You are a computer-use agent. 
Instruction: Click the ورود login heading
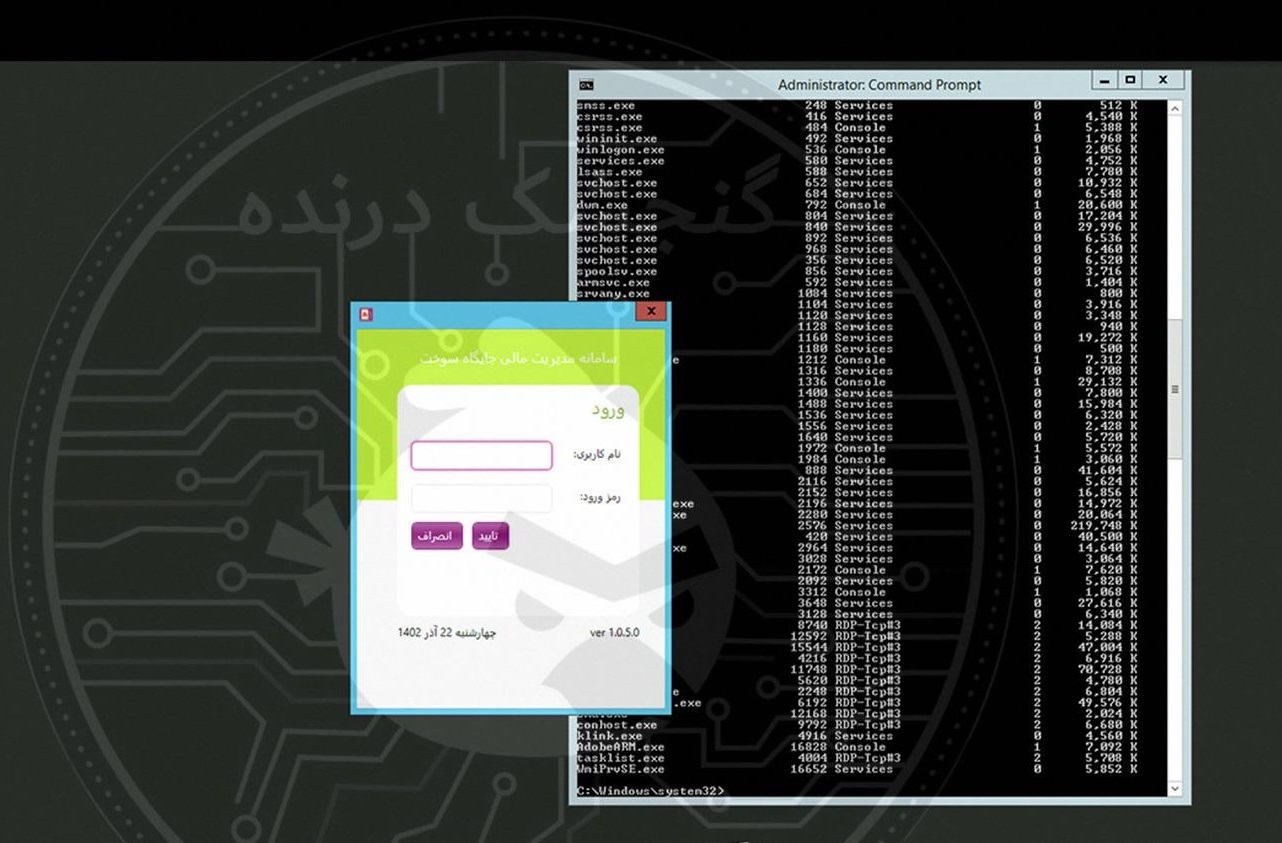pos(607,410)
